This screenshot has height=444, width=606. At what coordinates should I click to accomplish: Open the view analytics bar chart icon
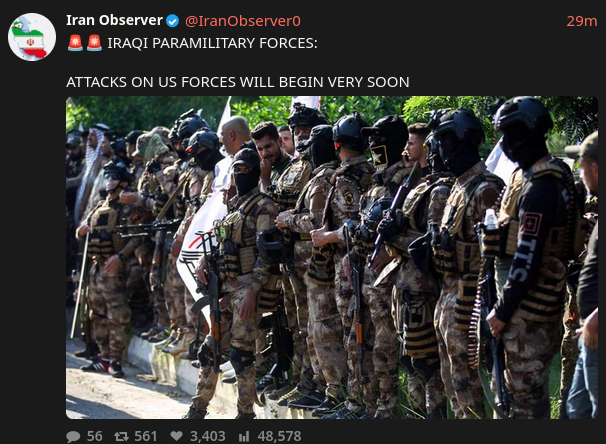pos(243,437)
